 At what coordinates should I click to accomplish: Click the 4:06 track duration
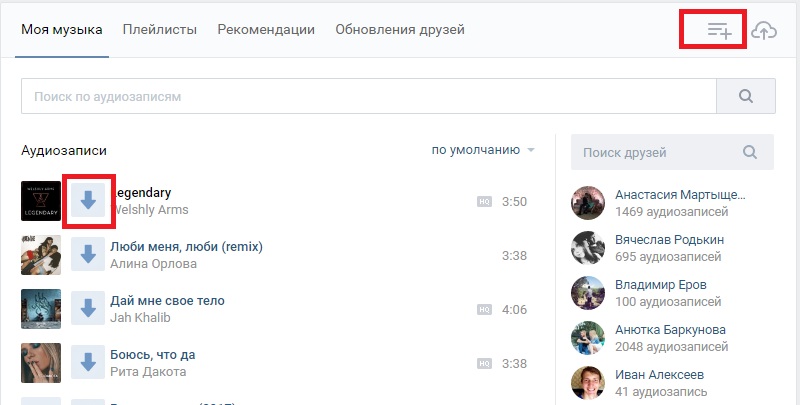514,310
